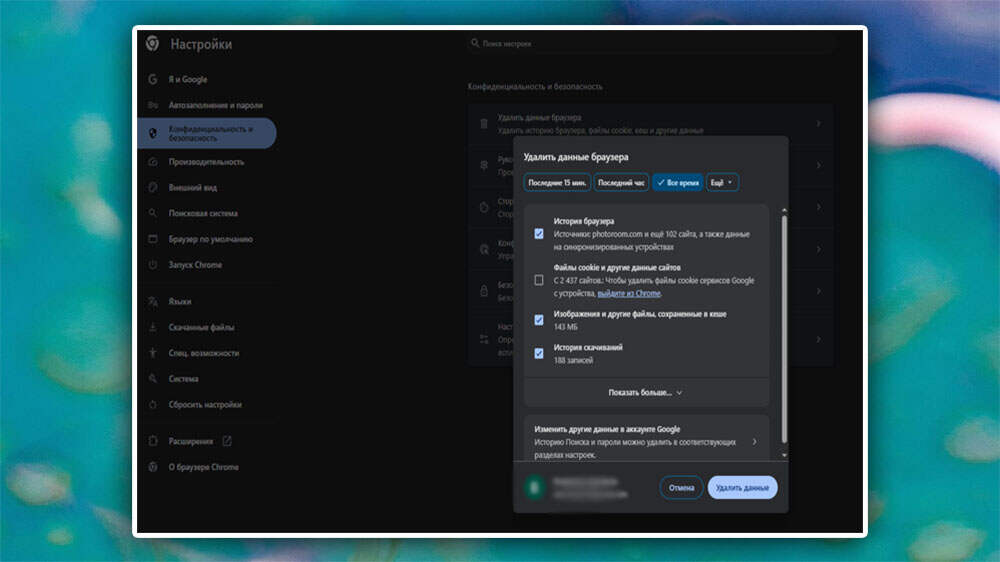Click the gauge icon for Производительность
Screen dimensions: 1000x562
(153, 161)
